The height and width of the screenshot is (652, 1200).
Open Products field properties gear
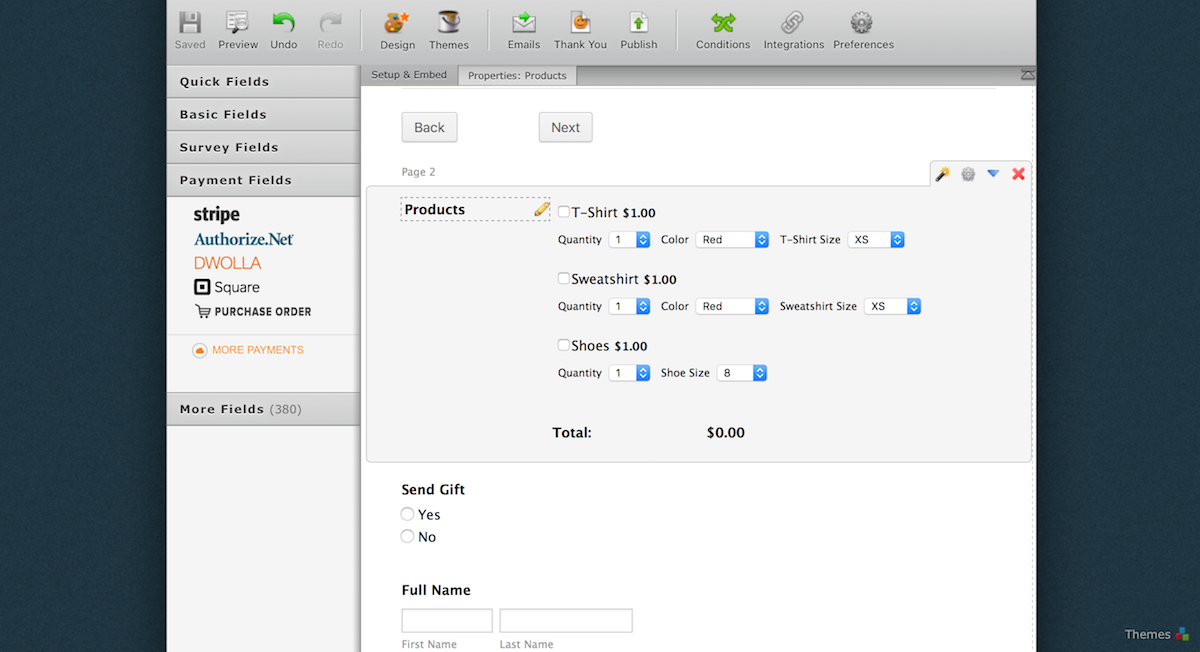968,174
